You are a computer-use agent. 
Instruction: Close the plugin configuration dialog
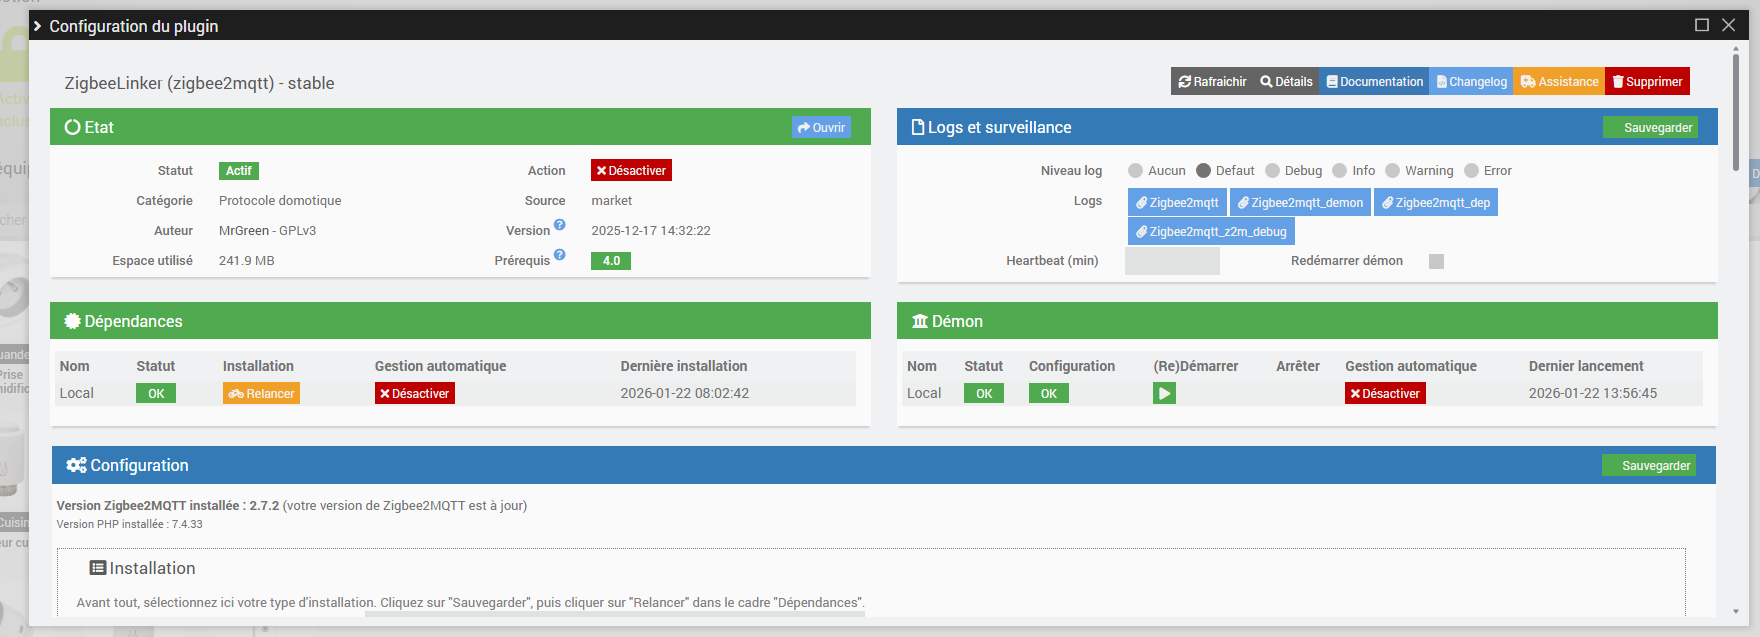tap(1728, 25)
